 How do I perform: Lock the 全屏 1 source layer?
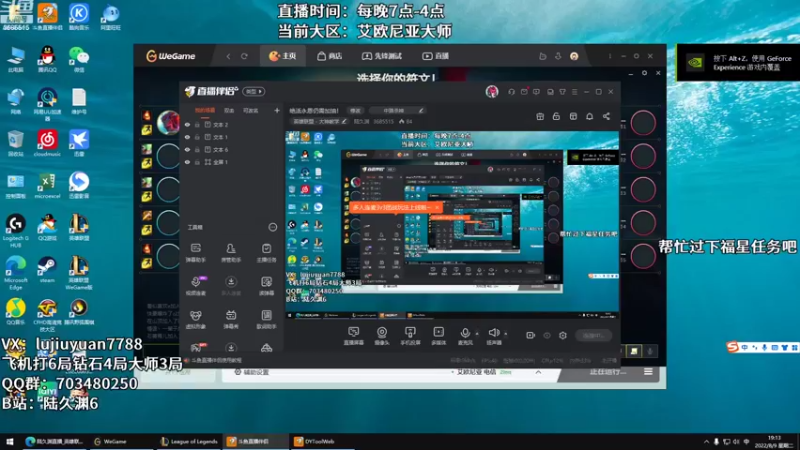point(197,162)
